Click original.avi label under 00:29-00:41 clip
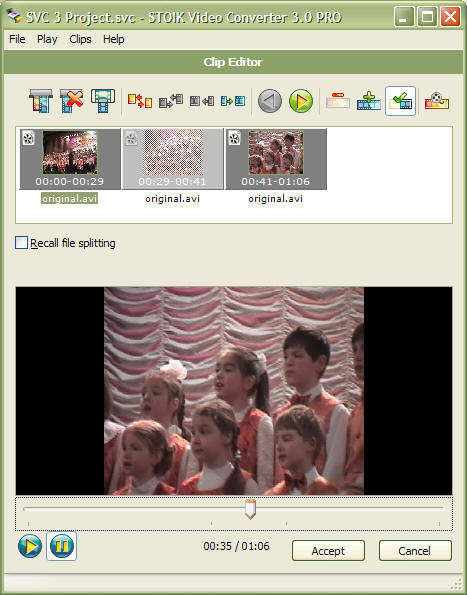This screenshot has width=467, height=595. (173, 198)
